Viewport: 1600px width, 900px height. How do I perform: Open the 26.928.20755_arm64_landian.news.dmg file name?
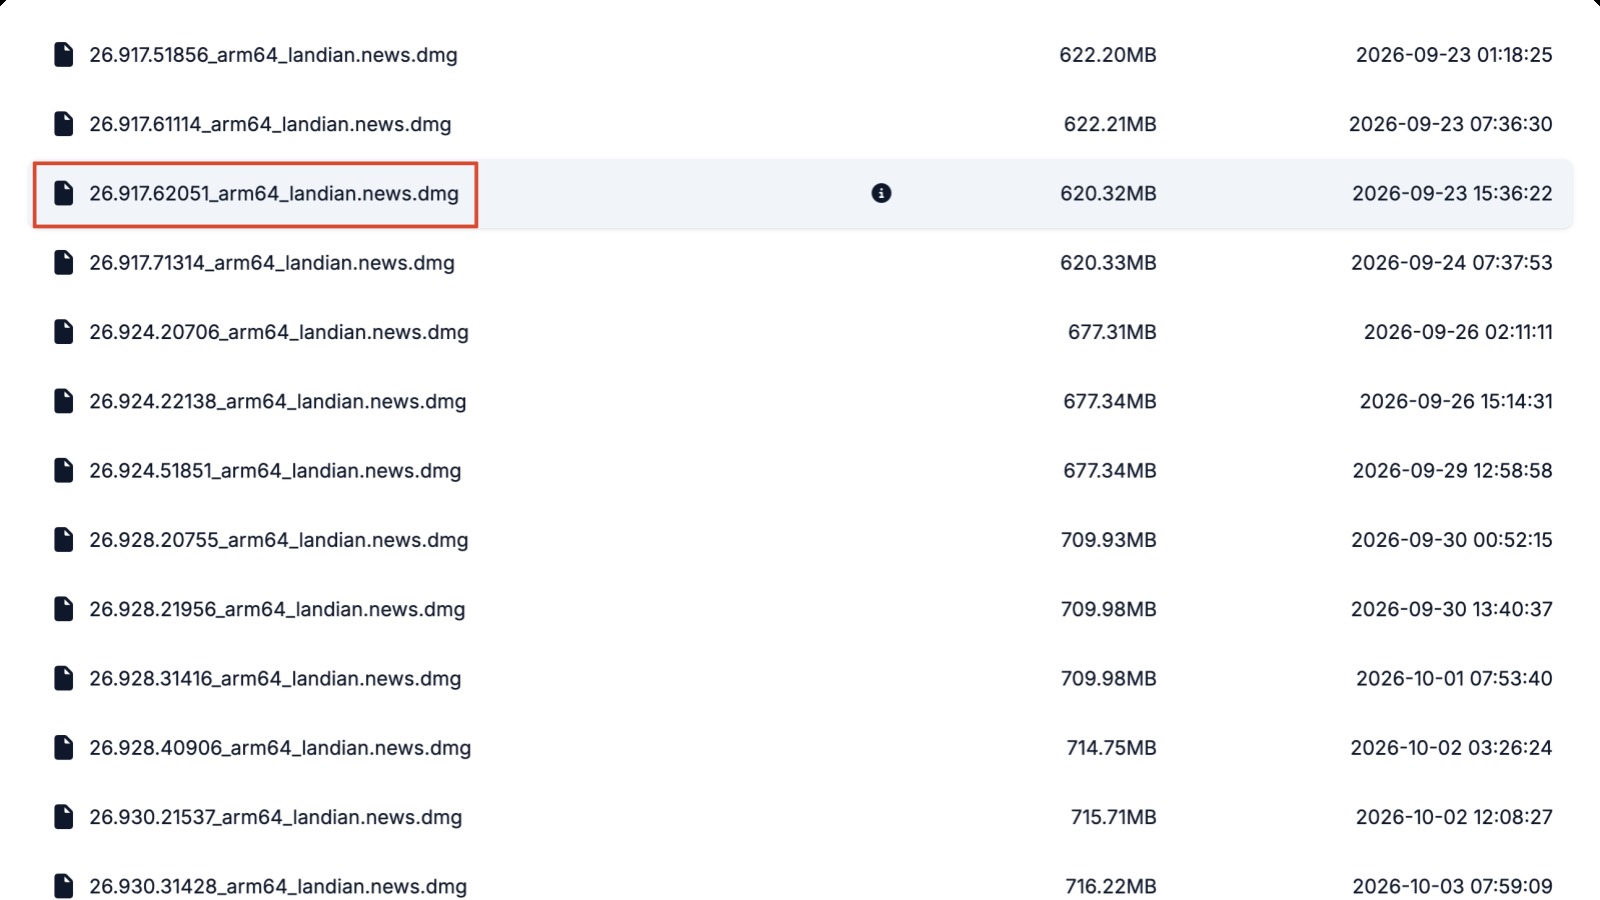pos(279,540)
